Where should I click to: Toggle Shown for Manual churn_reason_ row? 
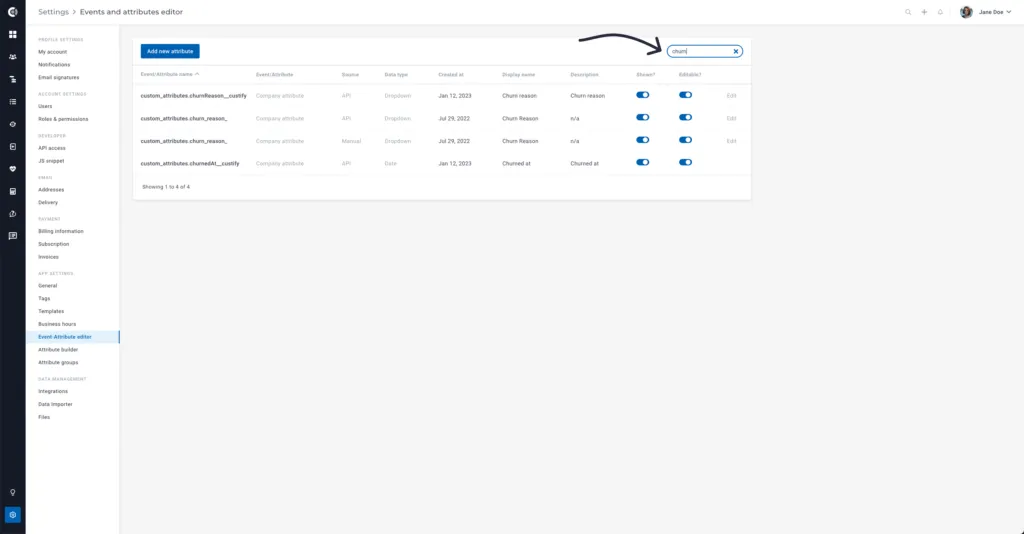(643, 140)
